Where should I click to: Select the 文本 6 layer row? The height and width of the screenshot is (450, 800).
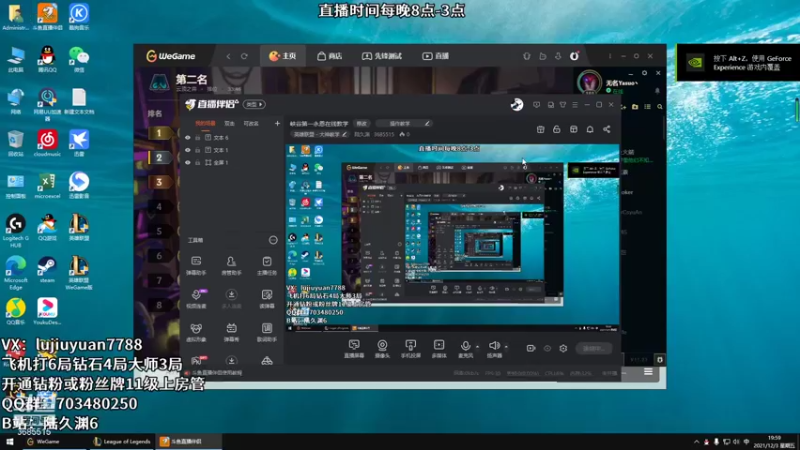(233, 138)
